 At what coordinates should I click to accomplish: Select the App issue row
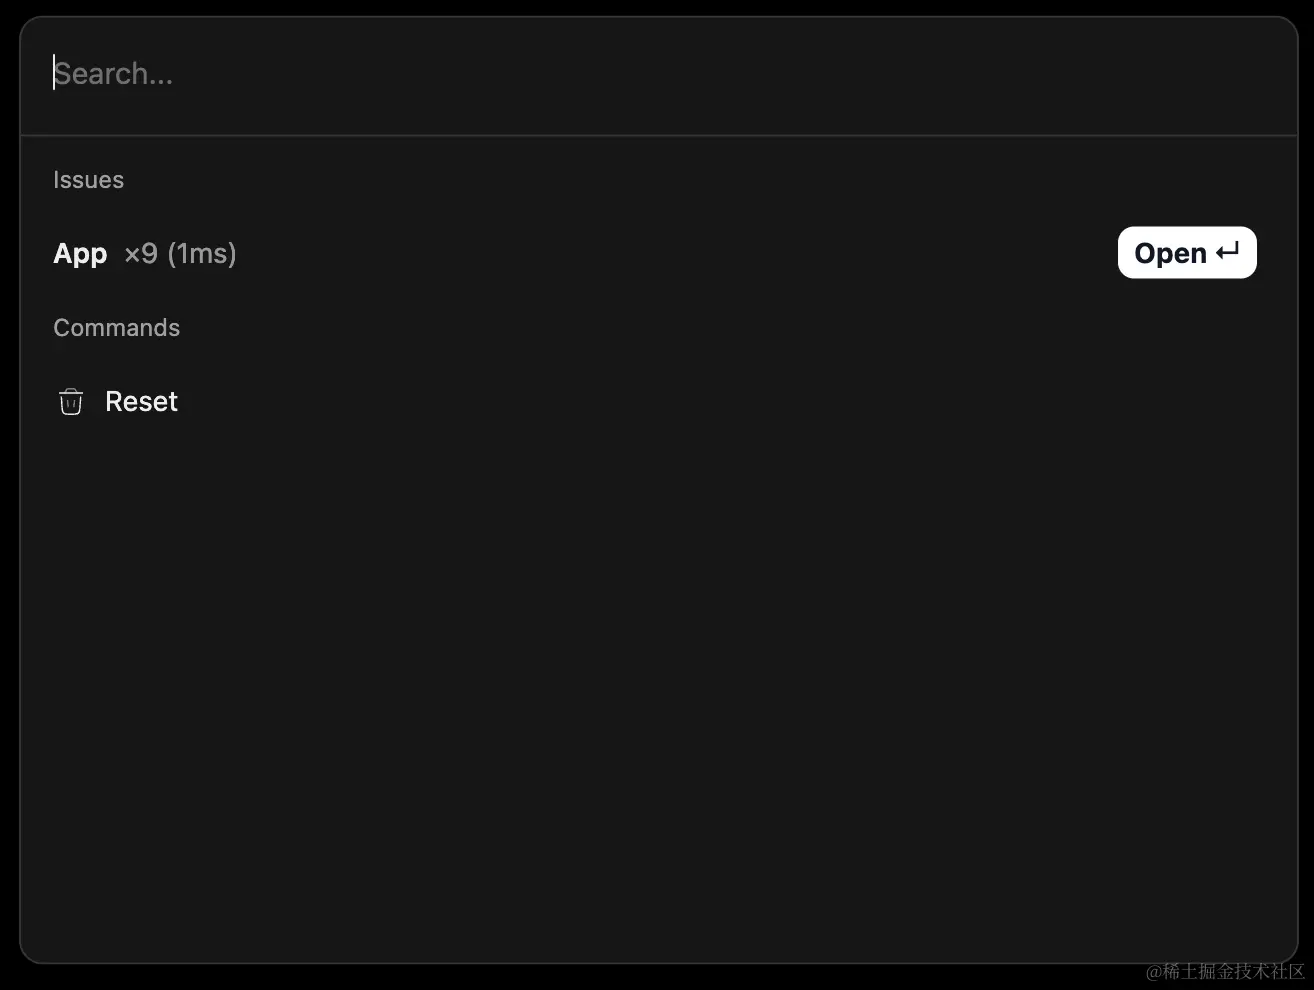click(600, 254)
